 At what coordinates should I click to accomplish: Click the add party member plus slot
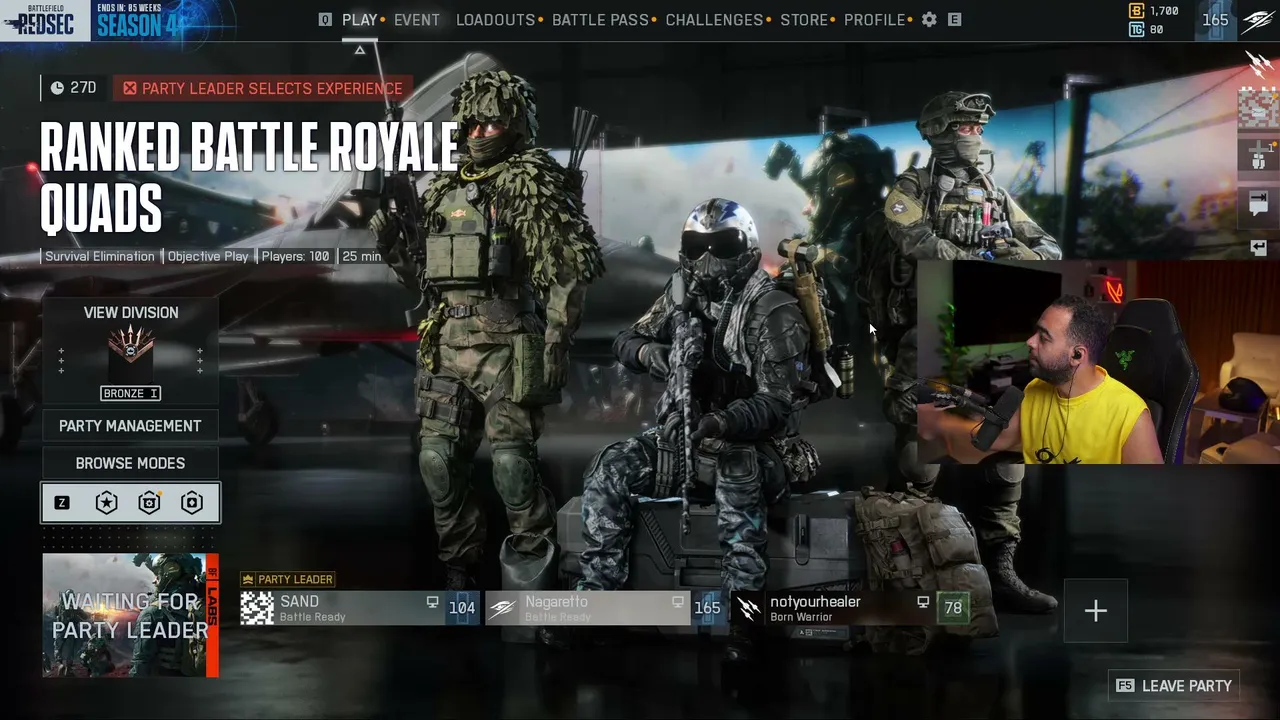click(1096, 610)
